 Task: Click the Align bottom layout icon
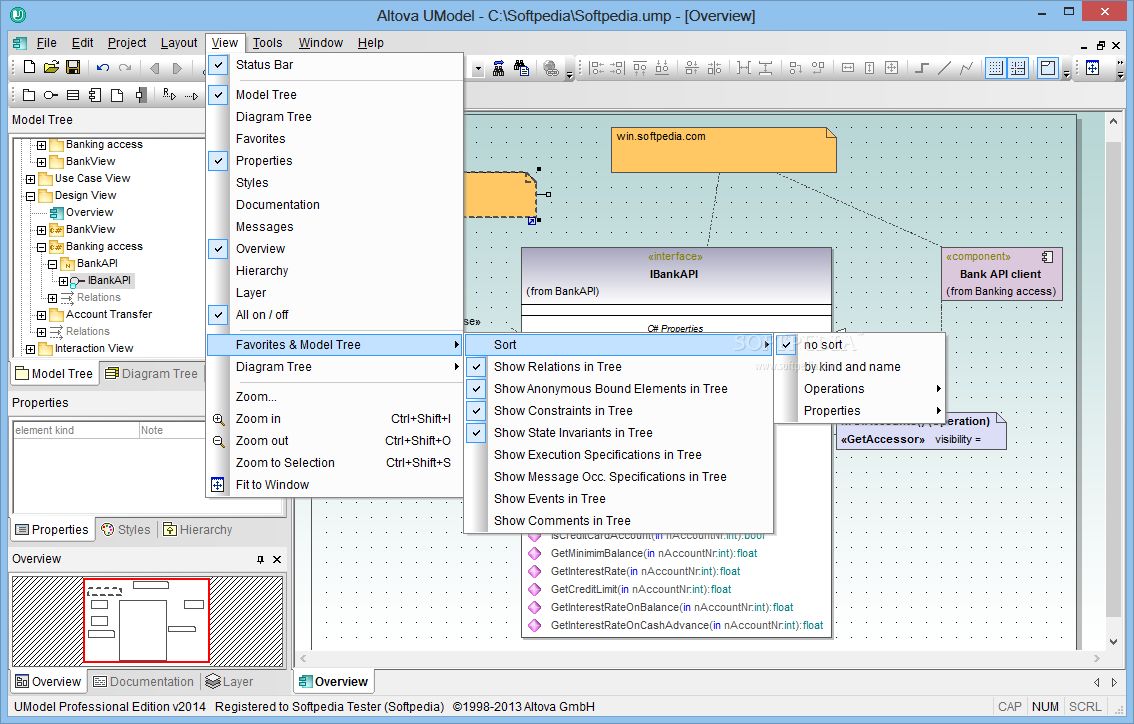pyautogui.click(x=662, y=68)
